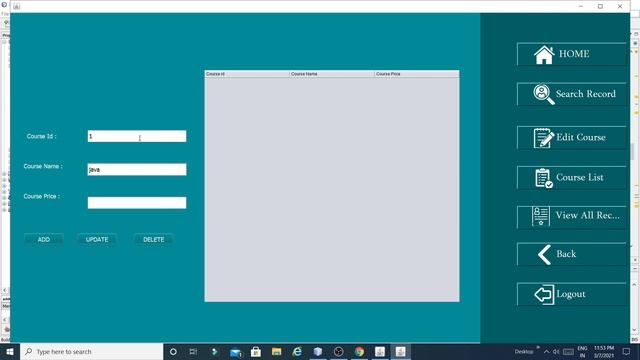The image size is (640, 360).
Task: Open the touch keyboard tray icon
Action: pyautogui.click(x=569, y=351)
